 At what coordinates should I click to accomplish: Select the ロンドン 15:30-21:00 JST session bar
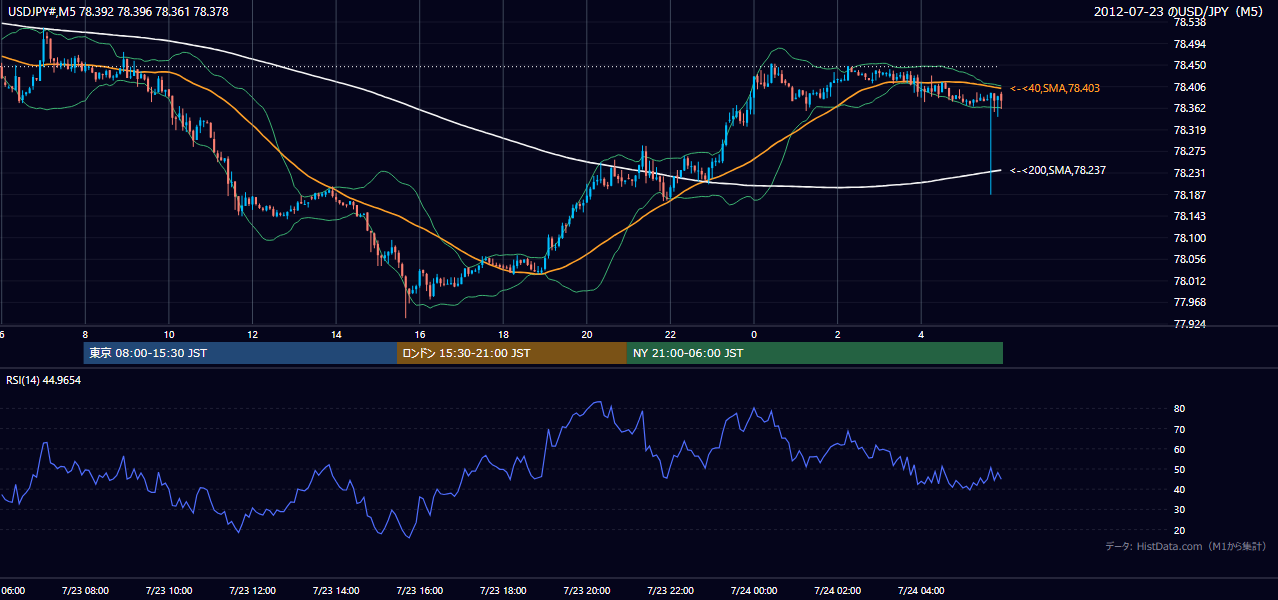pos(512,353)
